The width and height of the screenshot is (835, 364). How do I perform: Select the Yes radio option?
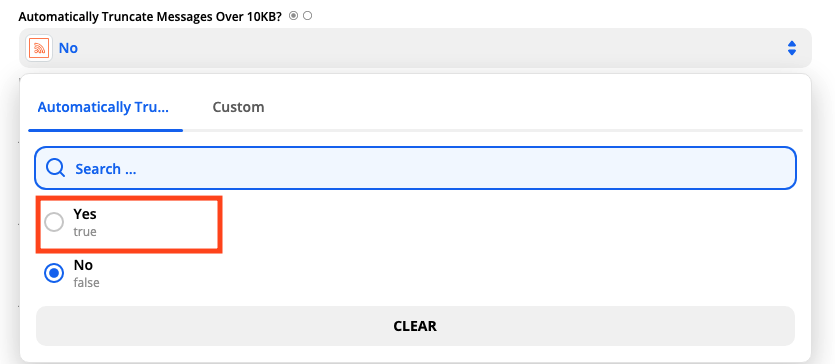click(x=54, y=222)
